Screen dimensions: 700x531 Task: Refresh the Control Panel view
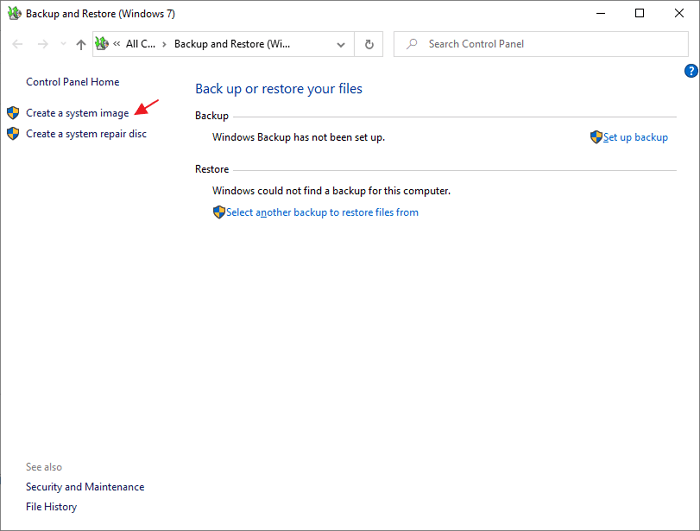[369, 45]
